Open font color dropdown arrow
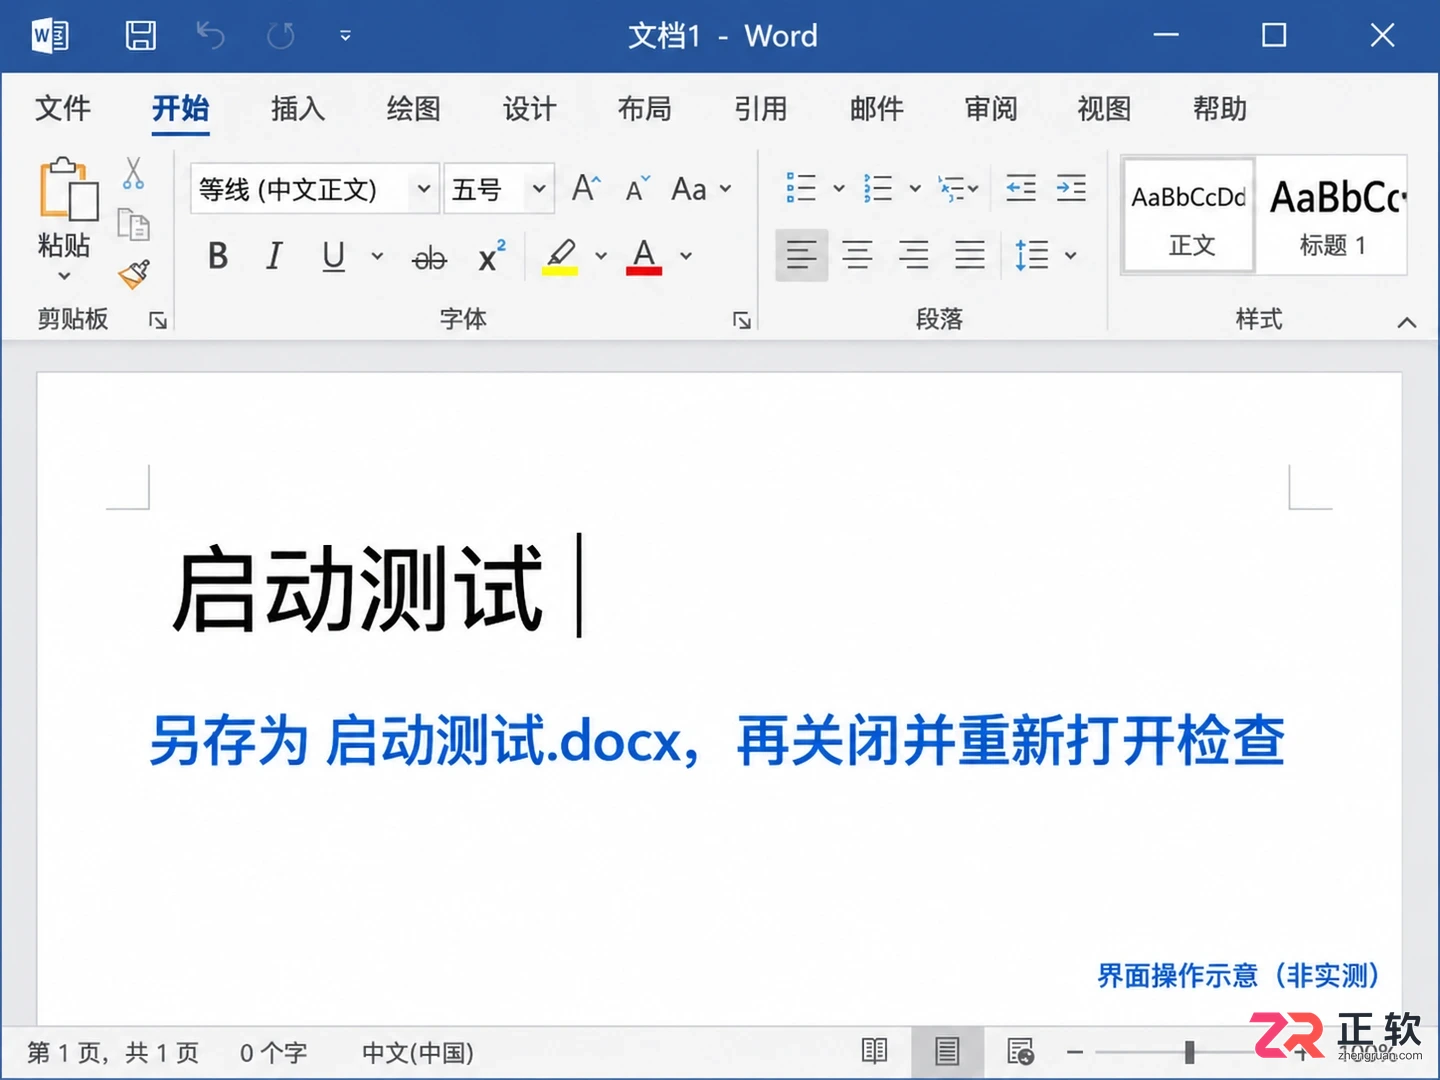Viewport: 1440px width, 1080px height. [686, 257]
